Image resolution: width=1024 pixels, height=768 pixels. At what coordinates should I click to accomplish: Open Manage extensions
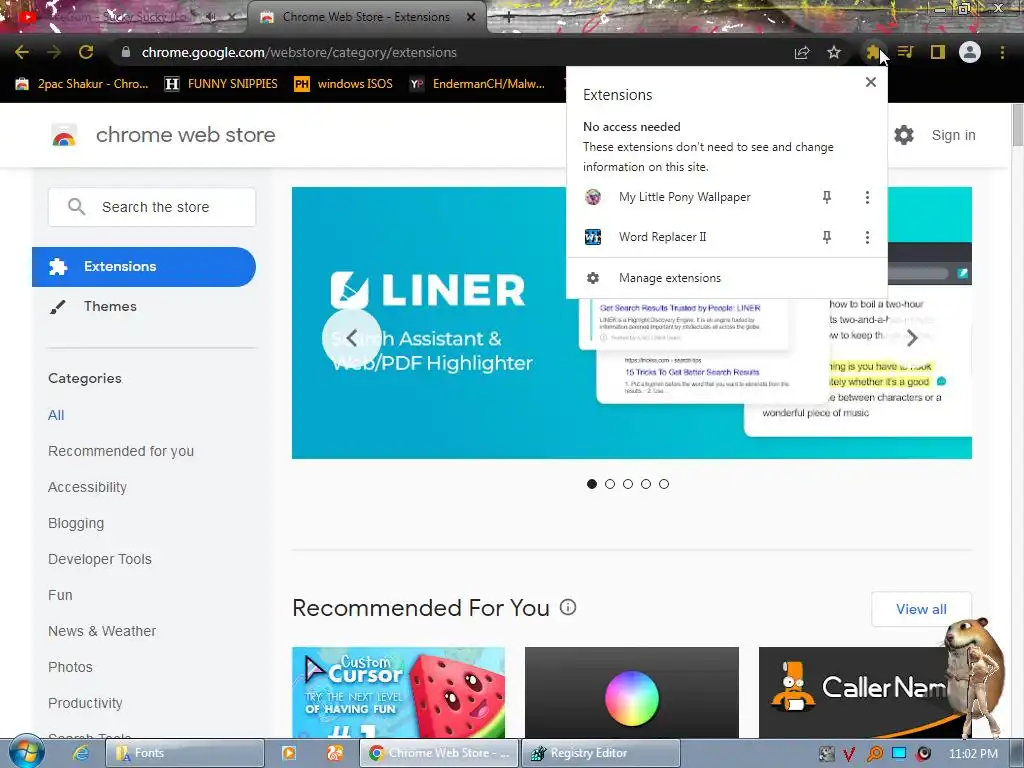click(727, 278)
